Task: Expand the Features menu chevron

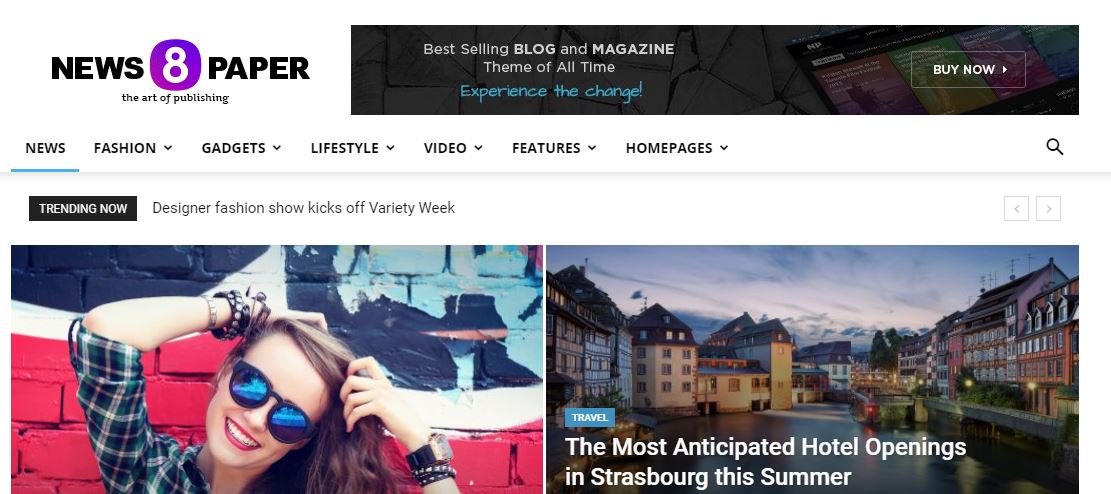Action: pos(592,147)
